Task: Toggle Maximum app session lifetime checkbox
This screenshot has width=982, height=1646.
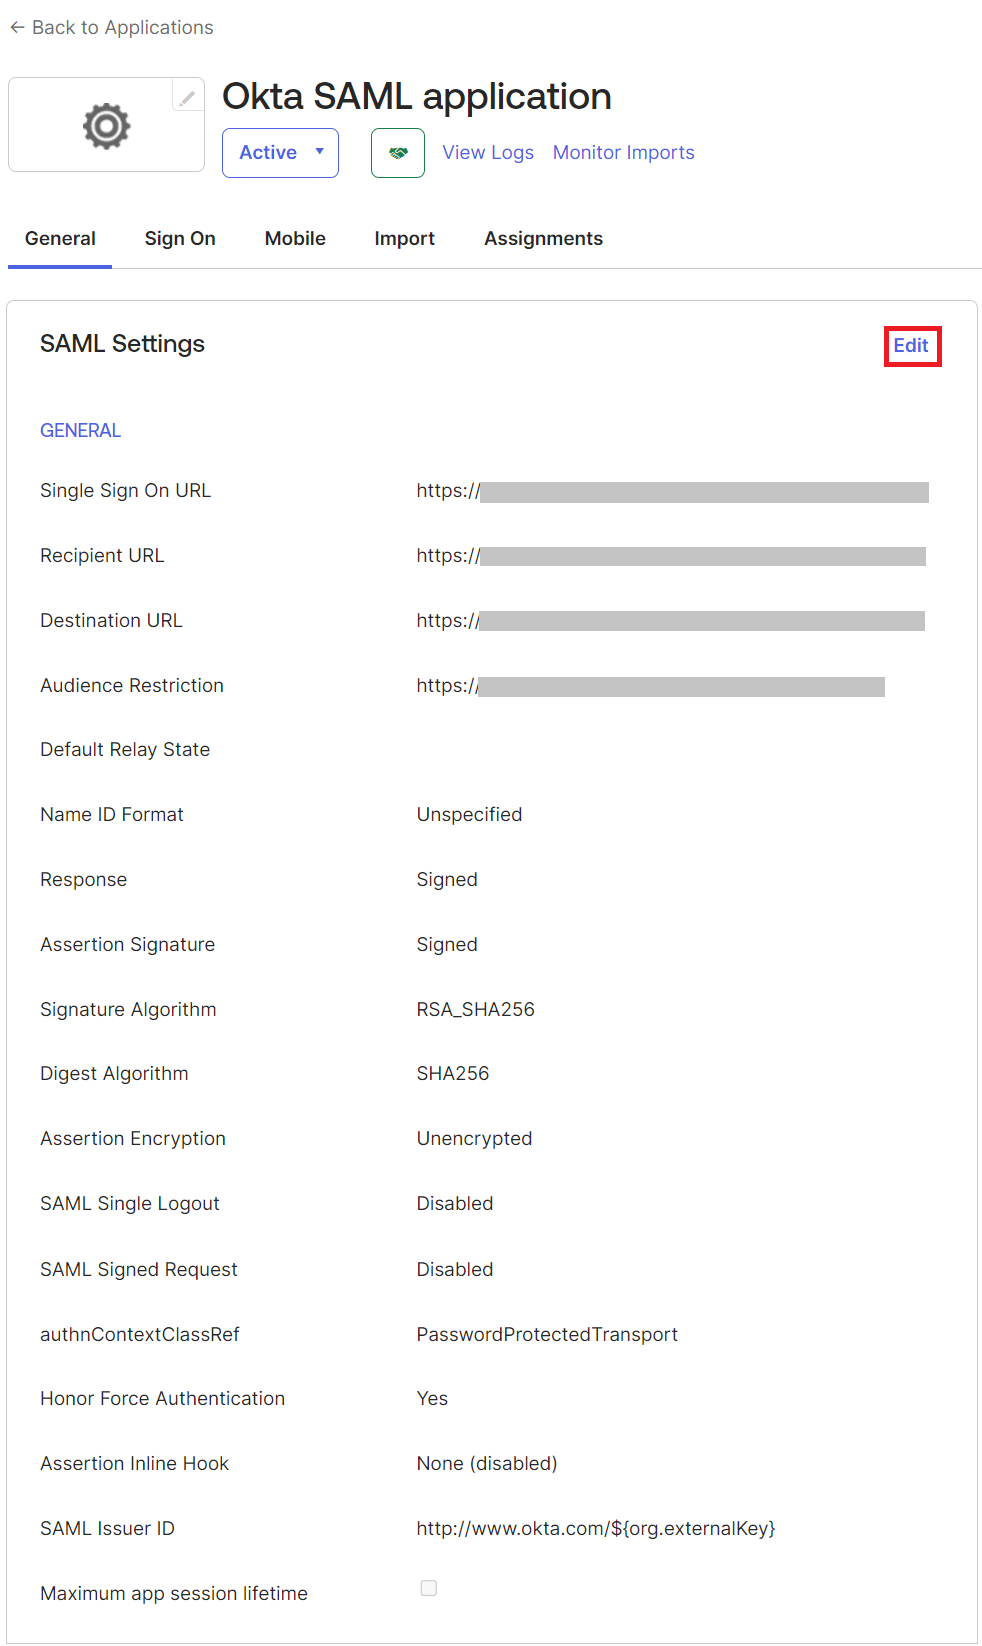Action: pos(429,1588)
